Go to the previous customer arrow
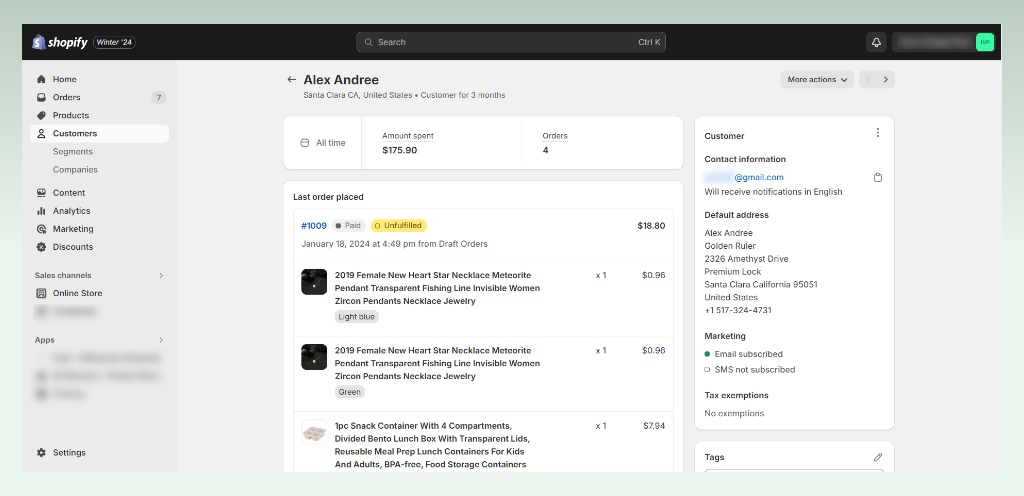1024x496 pixels. click(x=868, y=80)
